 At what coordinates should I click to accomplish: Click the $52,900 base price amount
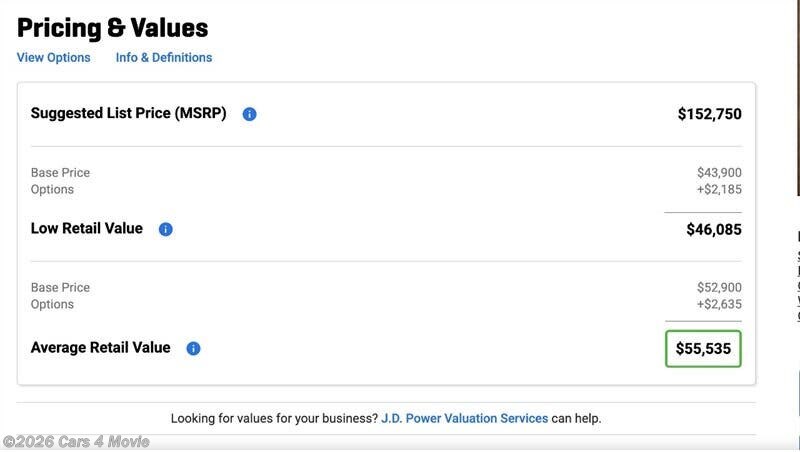[x=719, y=288]
